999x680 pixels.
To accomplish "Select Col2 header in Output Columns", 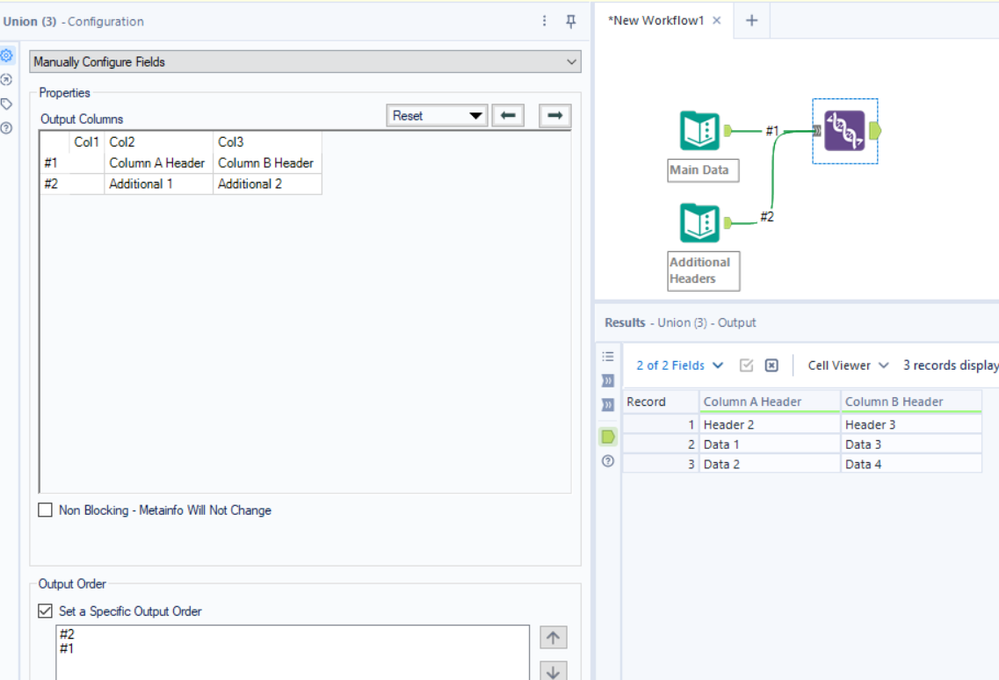I will coord(159,141).
